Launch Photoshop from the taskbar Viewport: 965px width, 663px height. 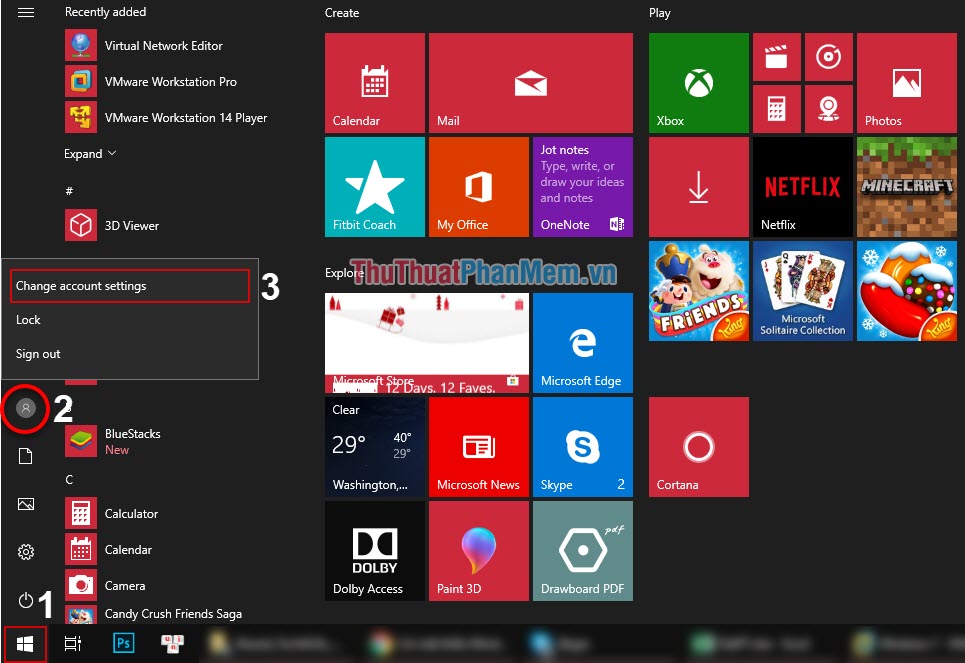123,643
